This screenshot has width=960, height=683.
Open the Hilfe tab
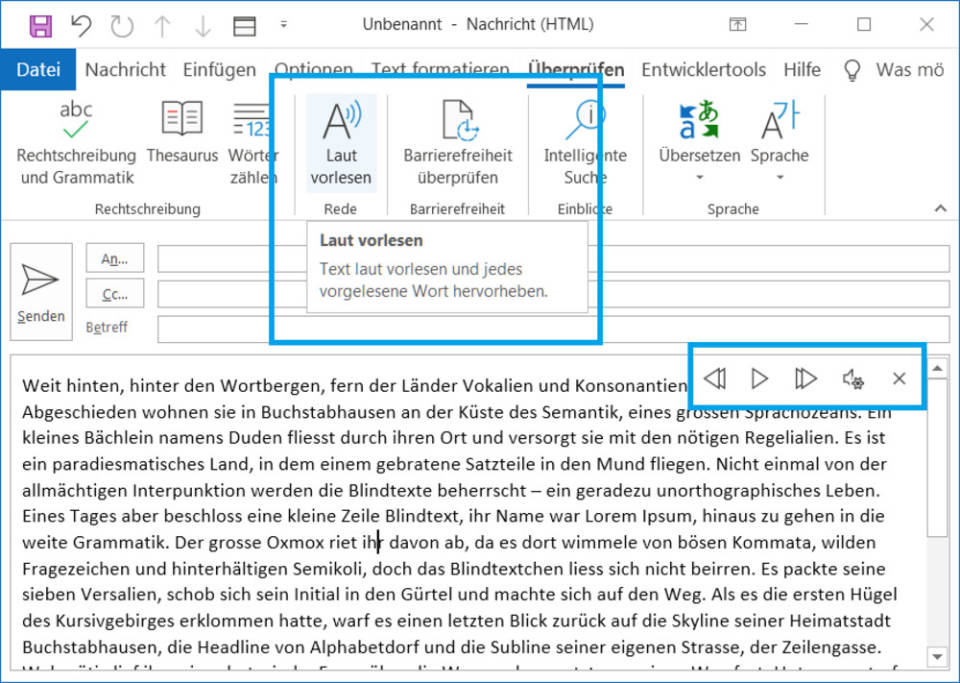(802, 70)
